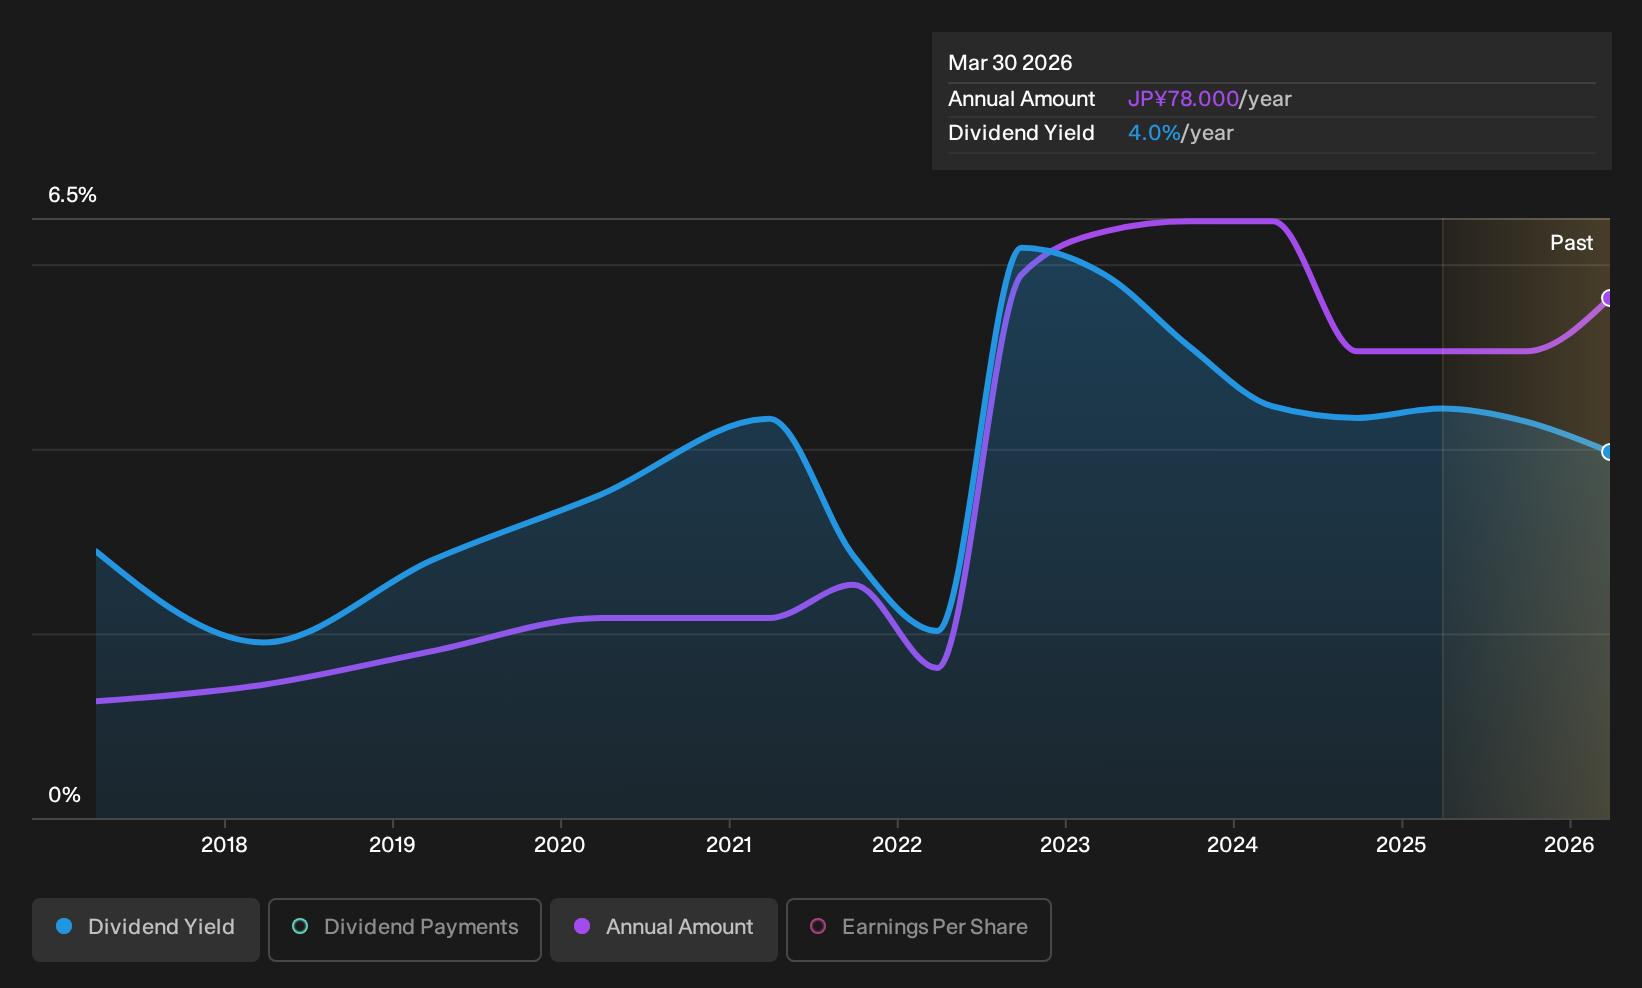Screen dimensions: 1642x988
Task: Click the blue endpoint marker on chart
Action: click(x=1608, y=452)
